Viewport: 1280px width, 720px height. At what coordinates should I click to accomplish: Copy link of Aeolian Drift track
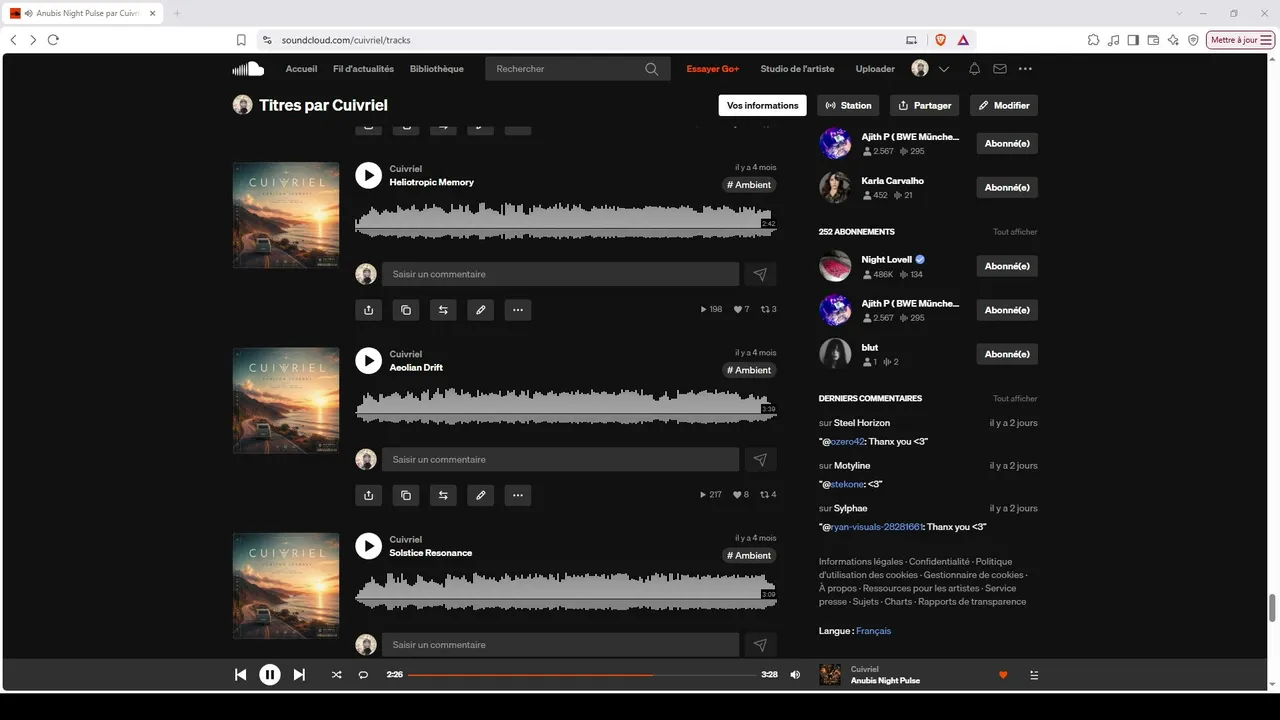click(406, 495)
